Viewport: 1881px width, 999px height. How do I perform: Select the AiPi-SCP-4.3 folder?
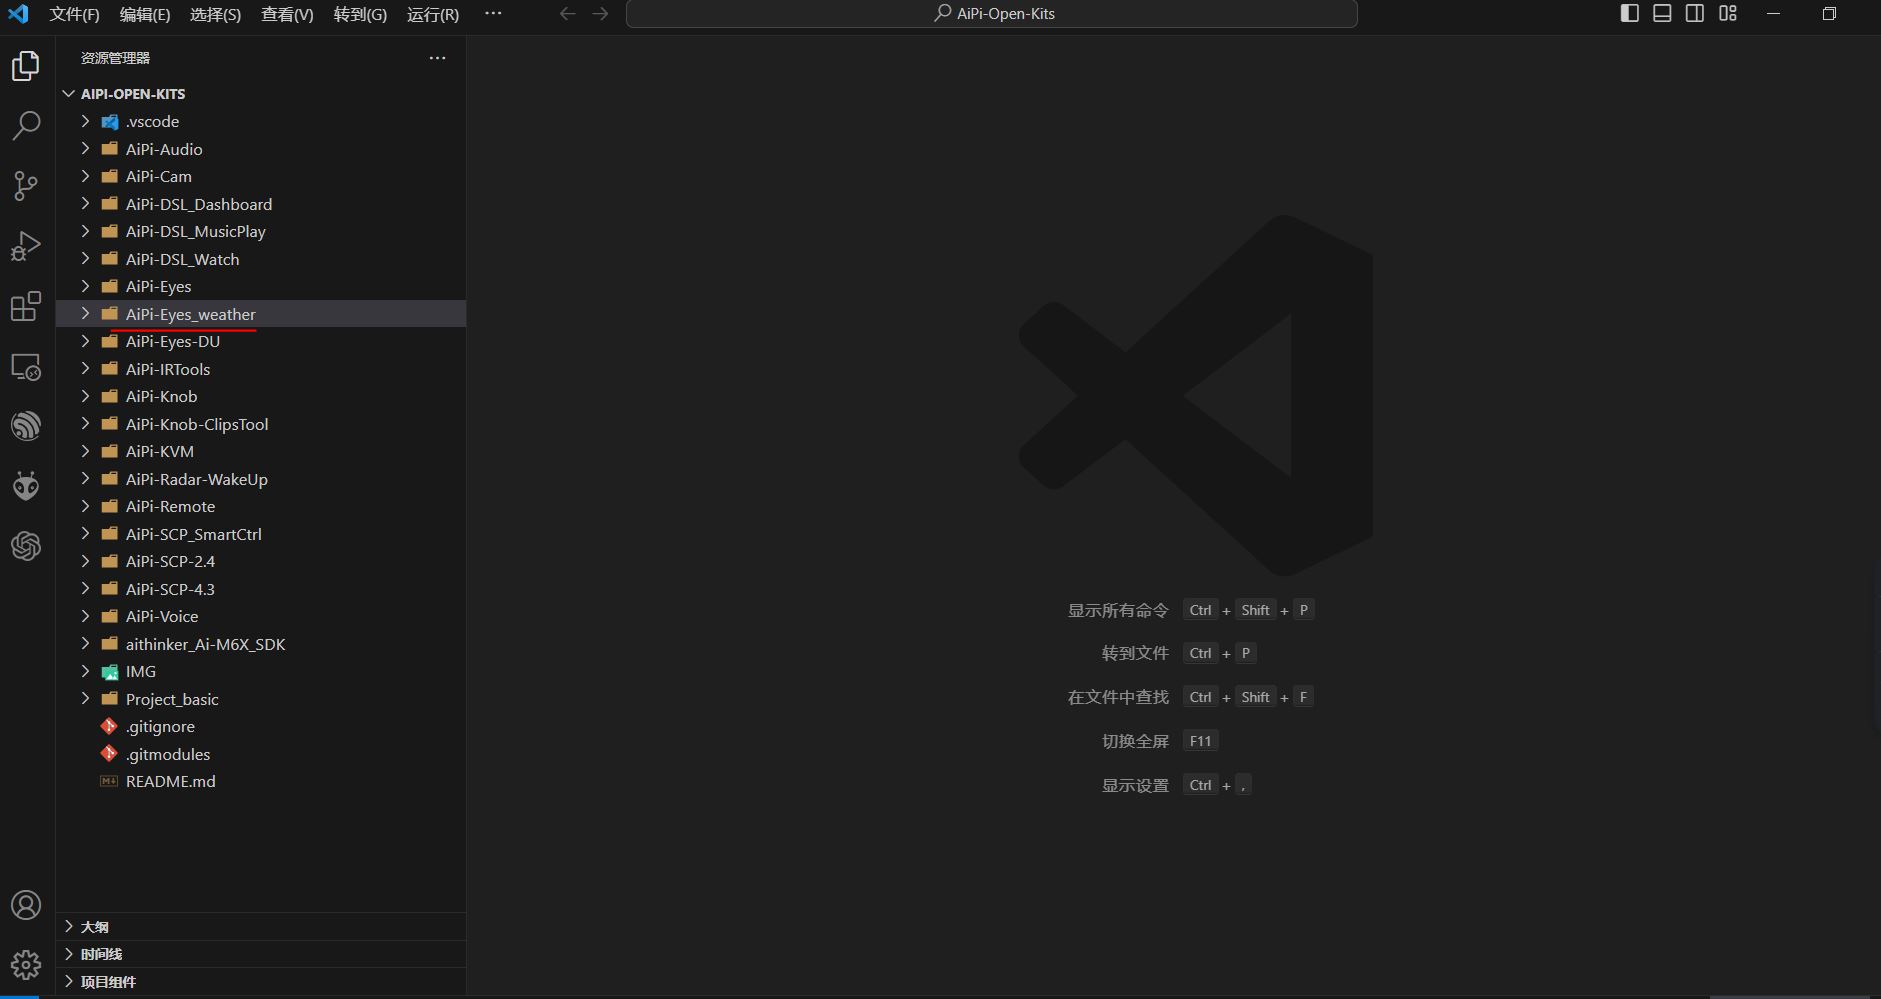[x=261, y=589]
